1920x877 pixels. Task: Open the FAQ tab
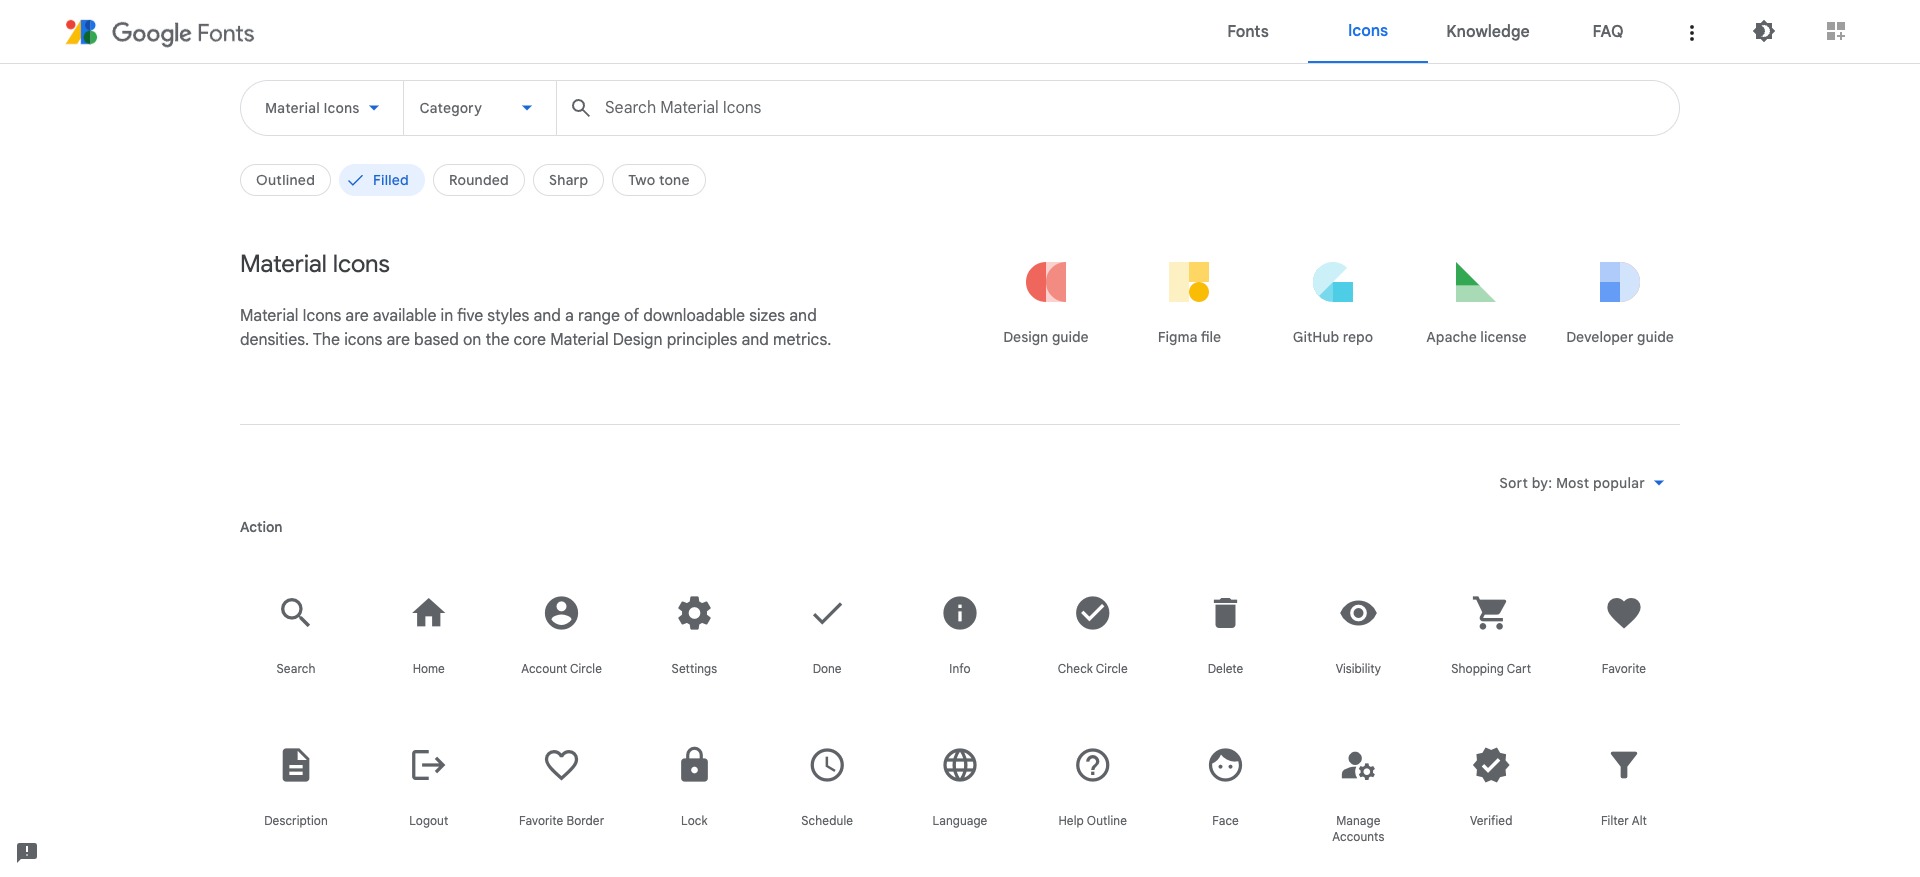pos(1608,32)
